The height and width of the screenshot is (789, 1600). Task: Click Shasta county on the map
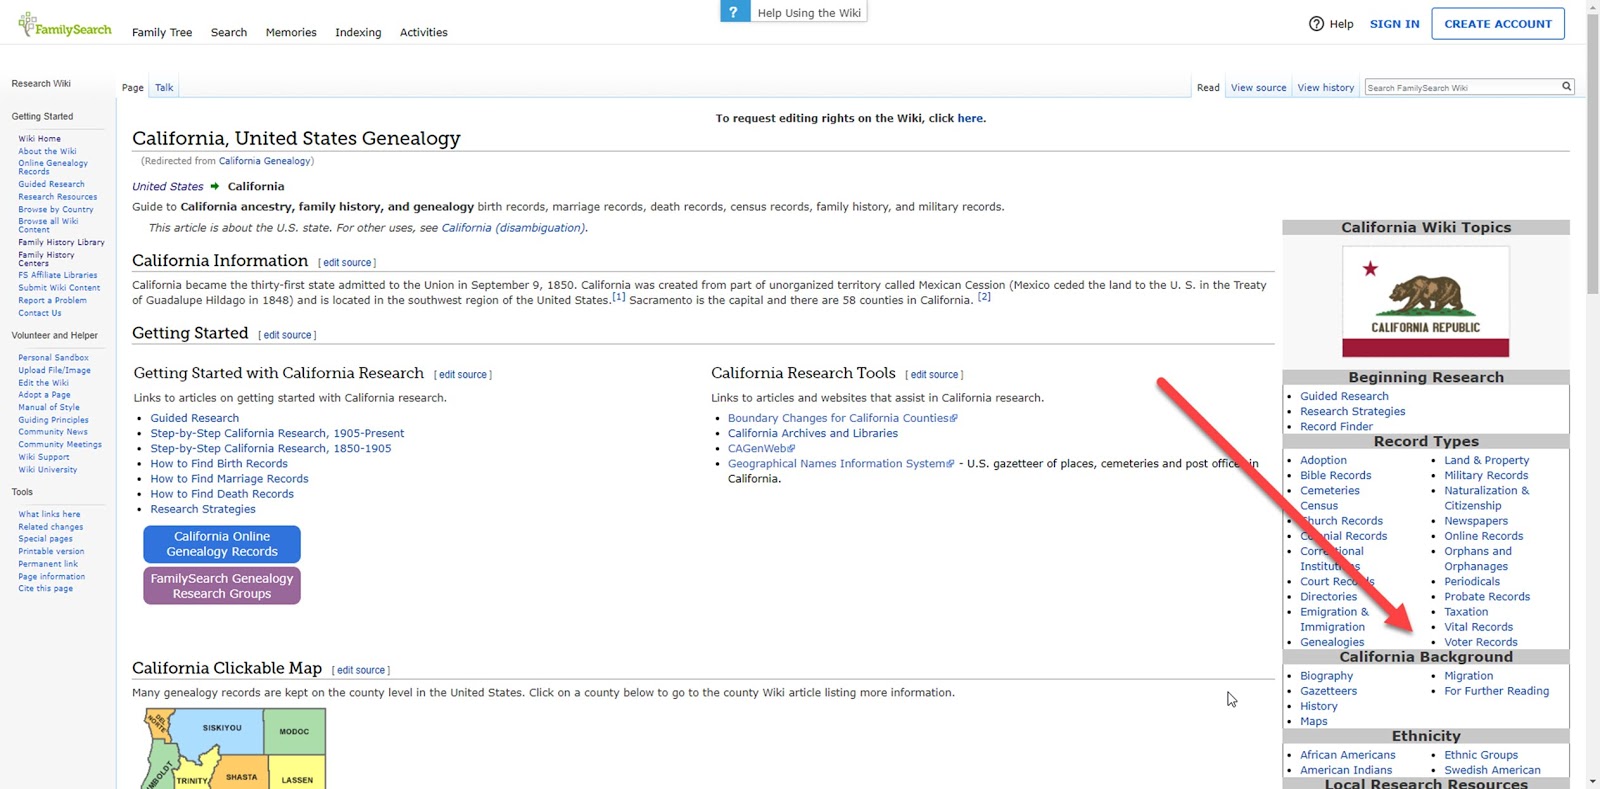pyautogui.click(x=241, y=776)
